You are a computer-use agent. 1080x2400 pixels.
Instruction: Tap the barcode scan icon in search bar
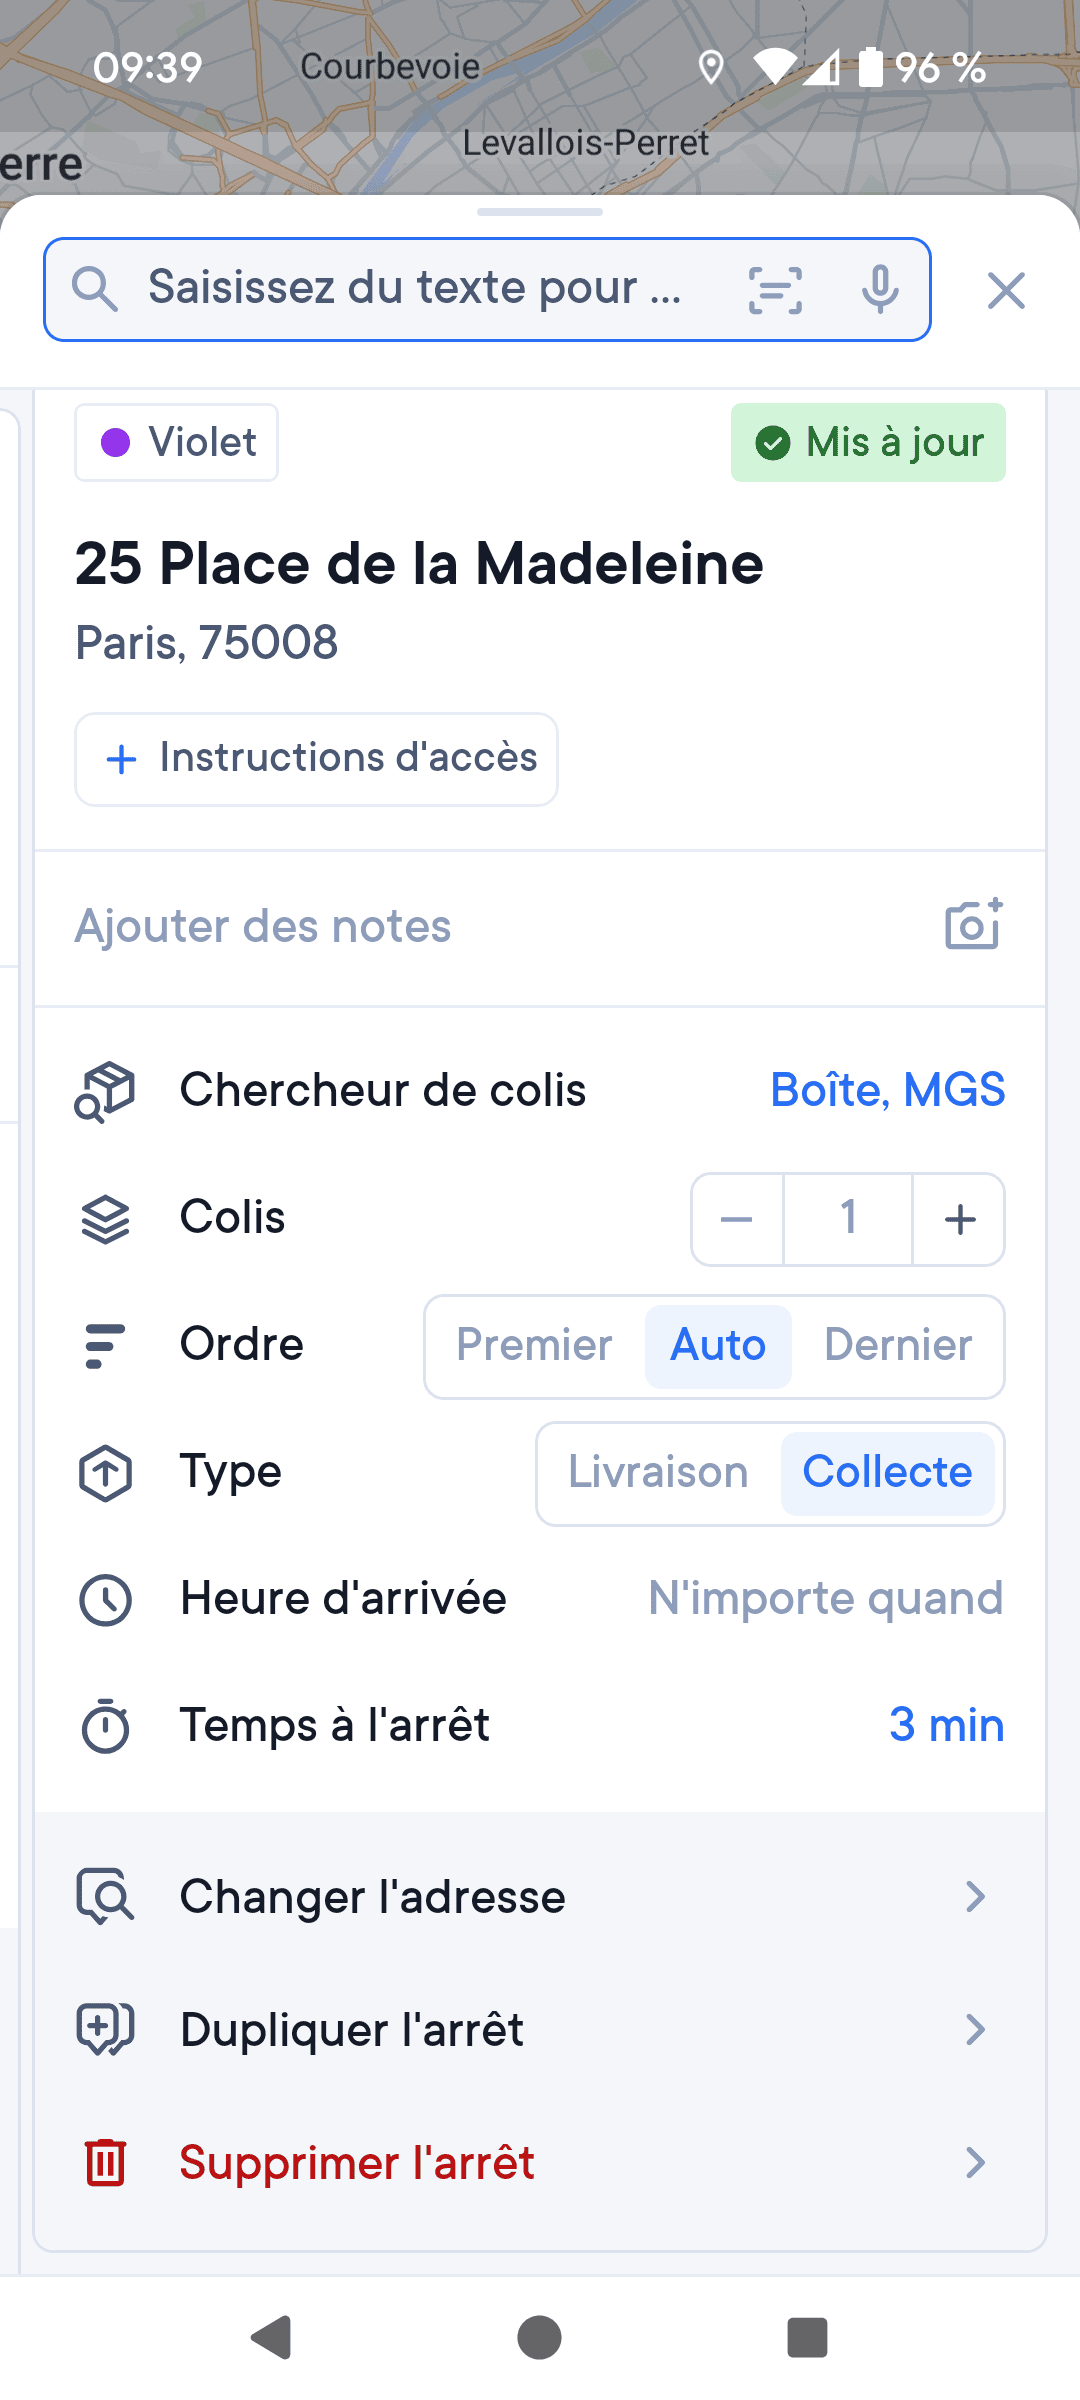coord(775,290)
